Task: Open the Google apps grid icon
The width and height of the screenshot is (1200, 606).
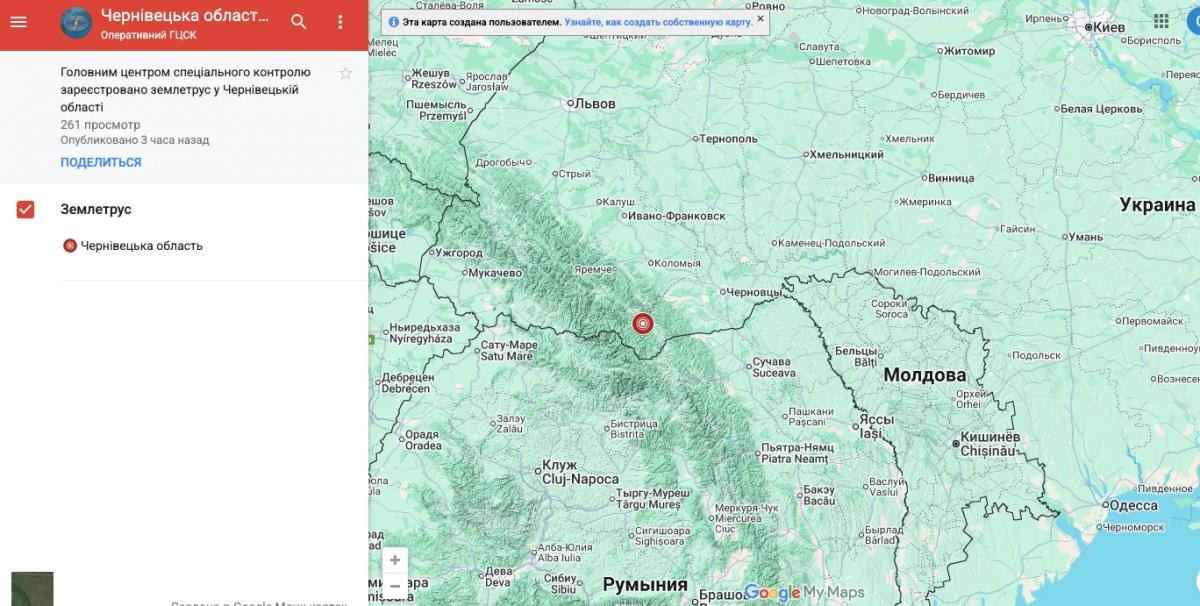Action: (x=1161, y=21)
